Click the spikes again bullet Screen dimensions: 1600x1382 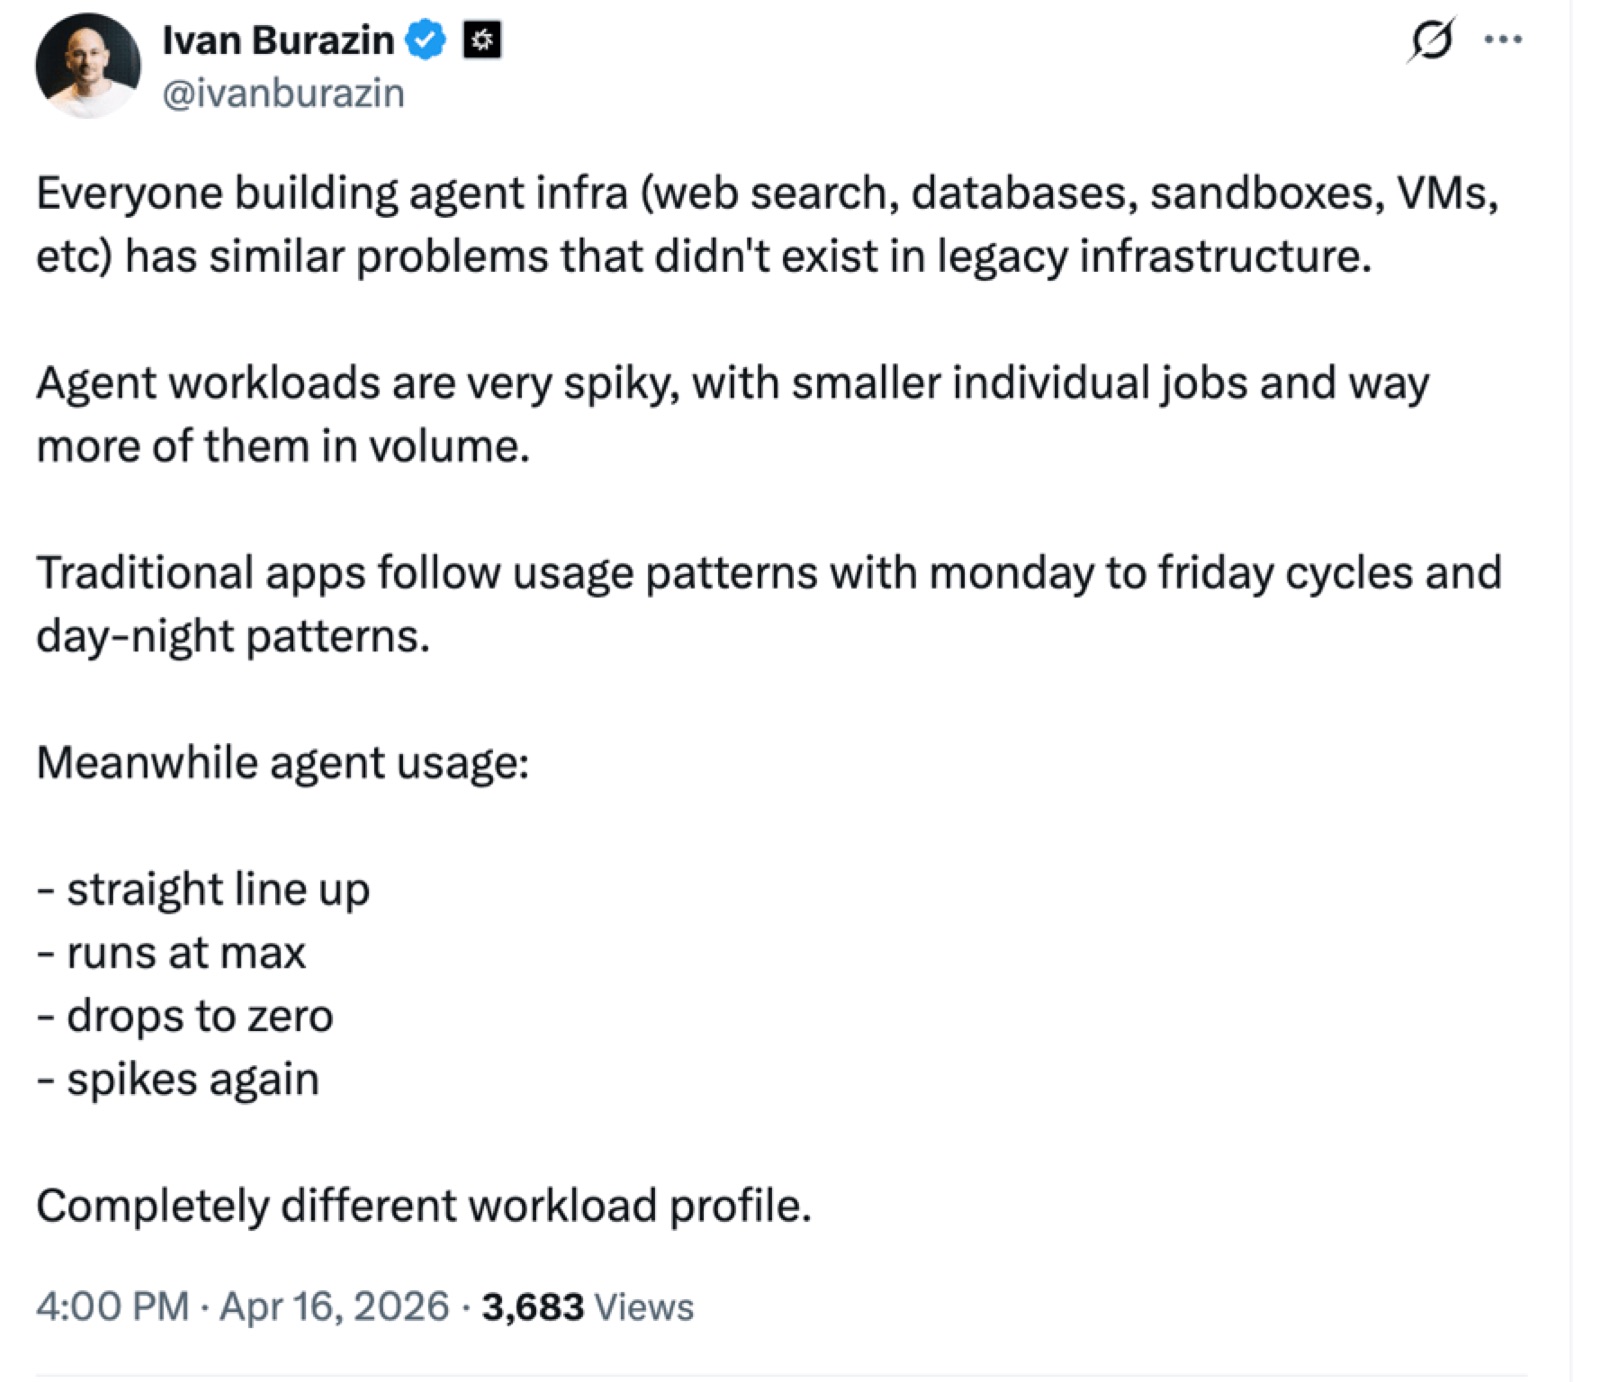click(178, 1080)
